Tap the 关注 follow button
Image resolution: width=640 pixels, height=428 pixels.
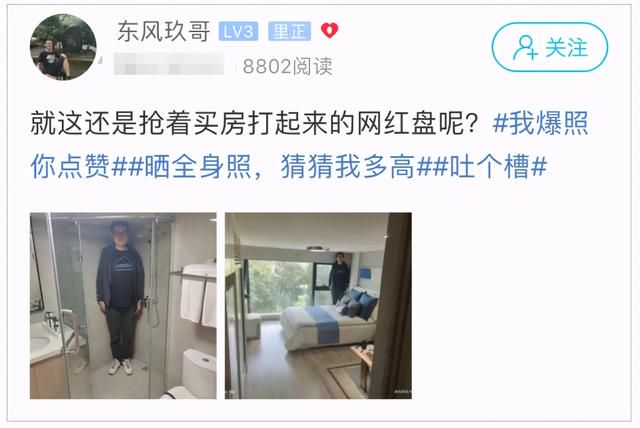tap(550, 47)
